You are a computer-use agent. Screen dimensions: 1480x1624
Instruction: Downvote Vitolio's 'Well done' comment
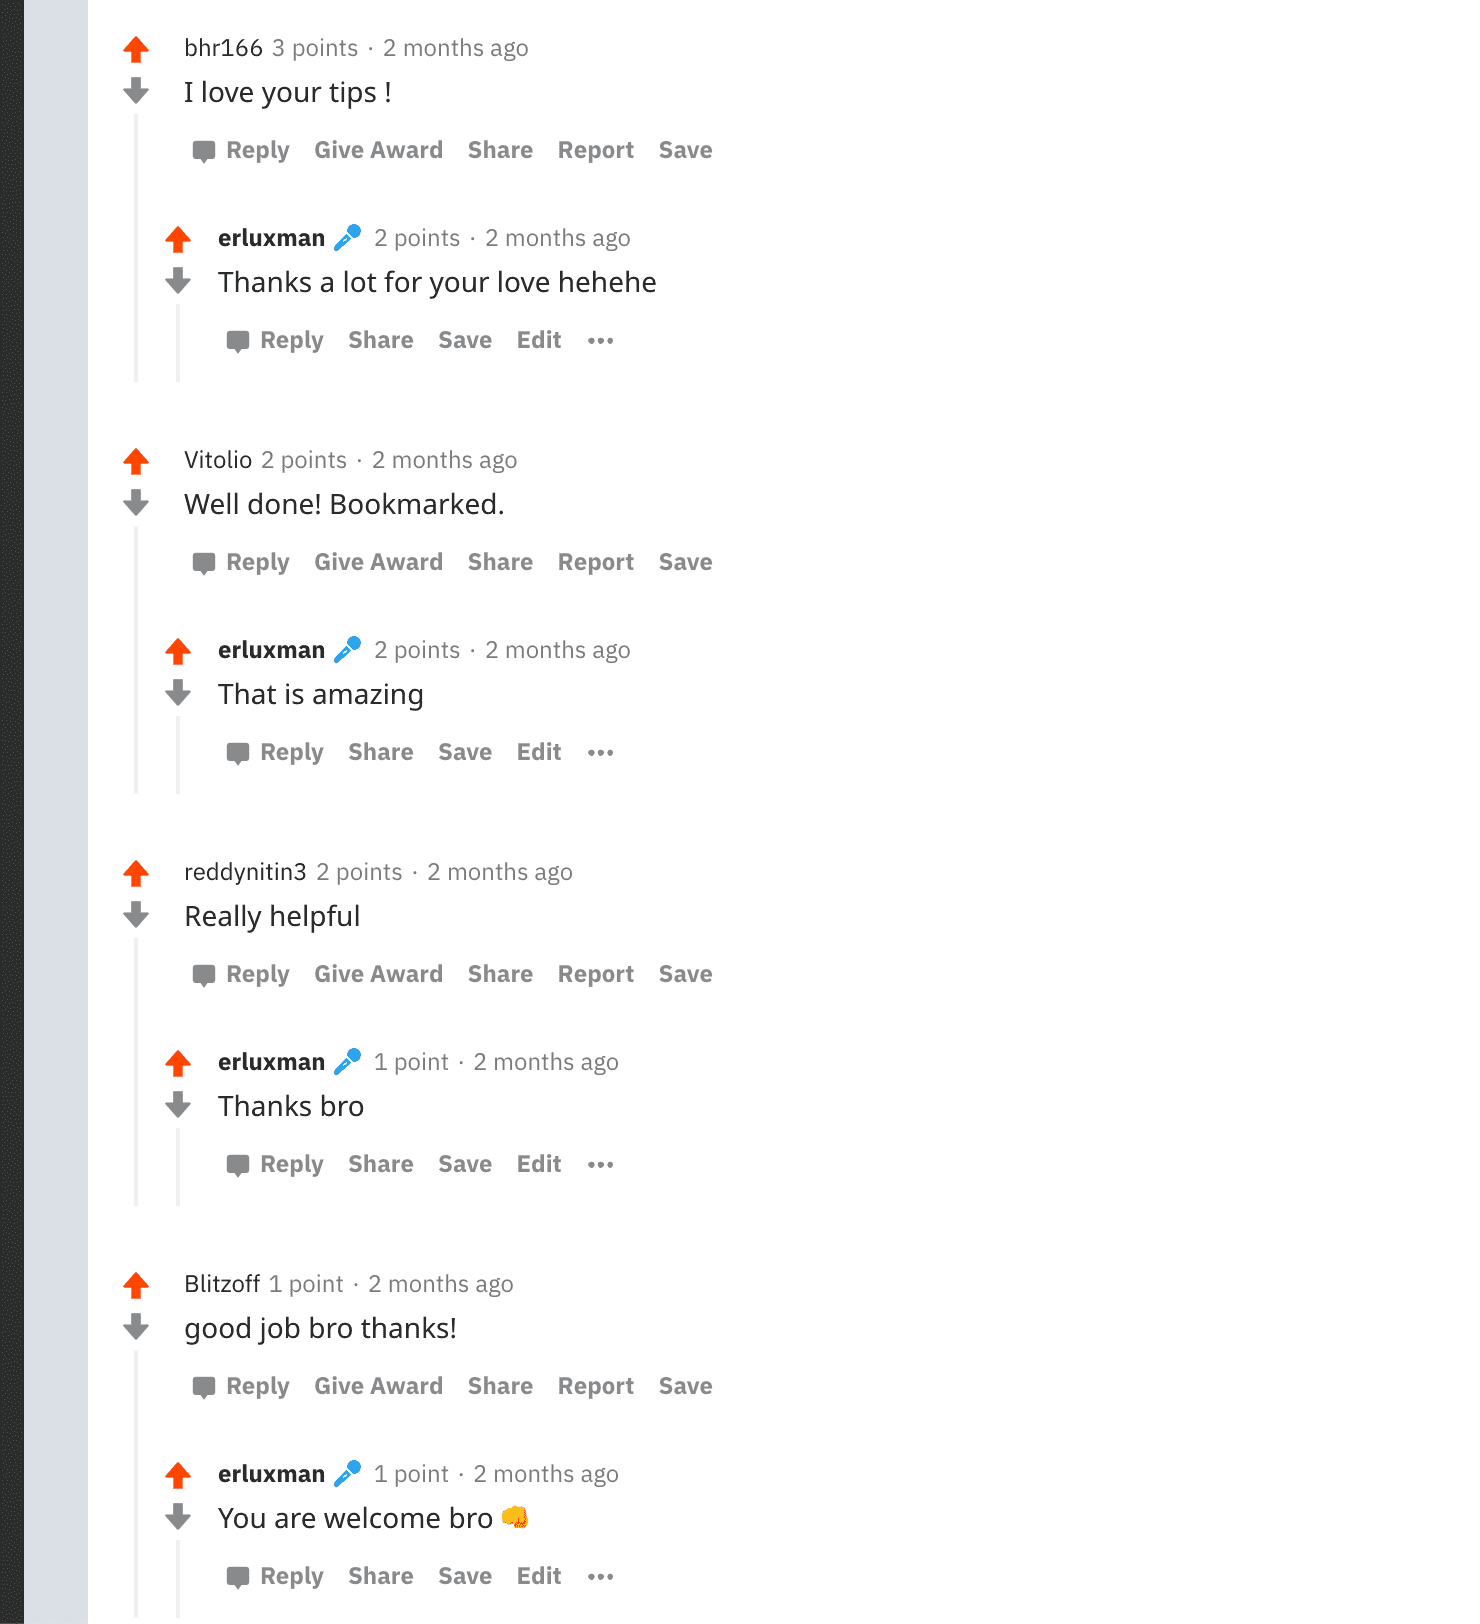pyautogui.click(x=136, y=503)
